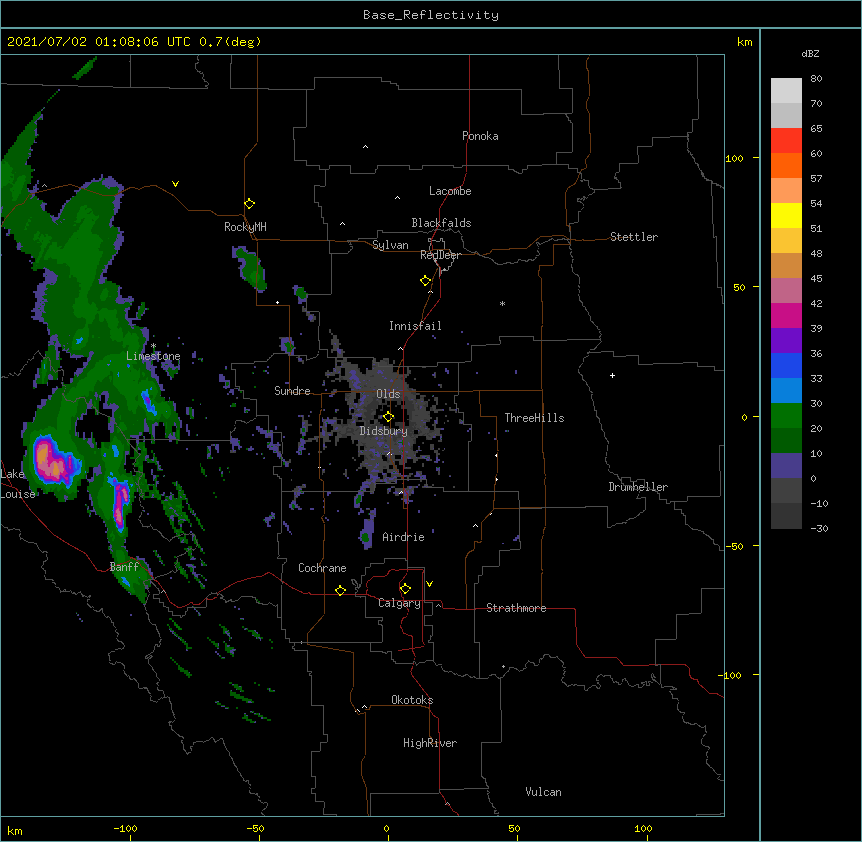
Task: Click the pink-orange storm core near Lake Louise
Action: (53, 461)
